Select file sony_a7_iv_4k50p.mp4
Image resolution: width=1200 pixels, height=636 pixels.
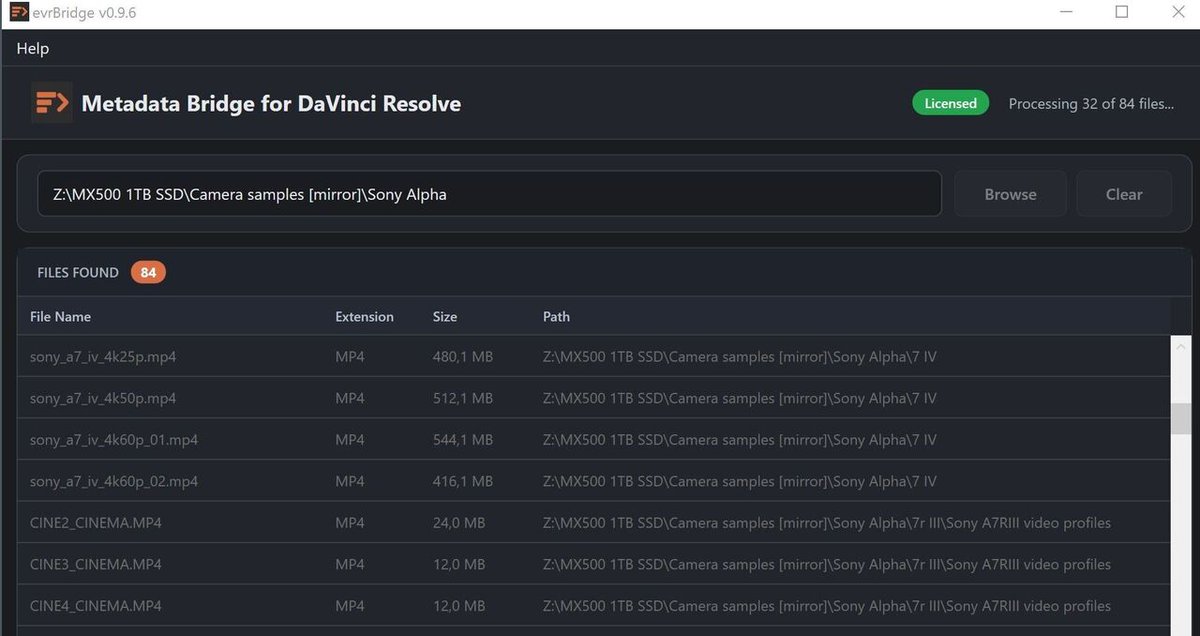coord(594,398)
